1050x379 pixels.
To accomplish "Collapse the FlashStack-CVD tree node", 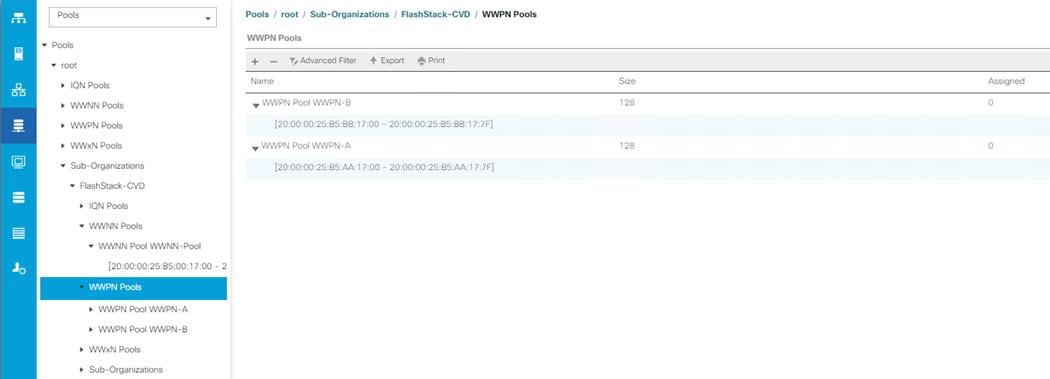I will click(72, 185).
